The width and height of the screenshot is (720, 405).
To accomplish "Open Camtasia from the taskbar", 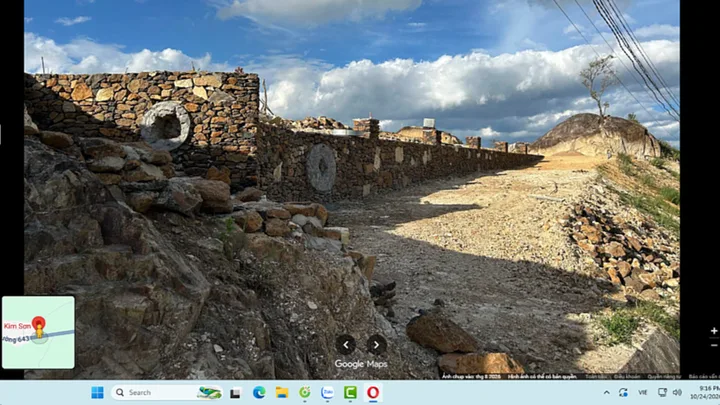I will click(x=350, y=393).
